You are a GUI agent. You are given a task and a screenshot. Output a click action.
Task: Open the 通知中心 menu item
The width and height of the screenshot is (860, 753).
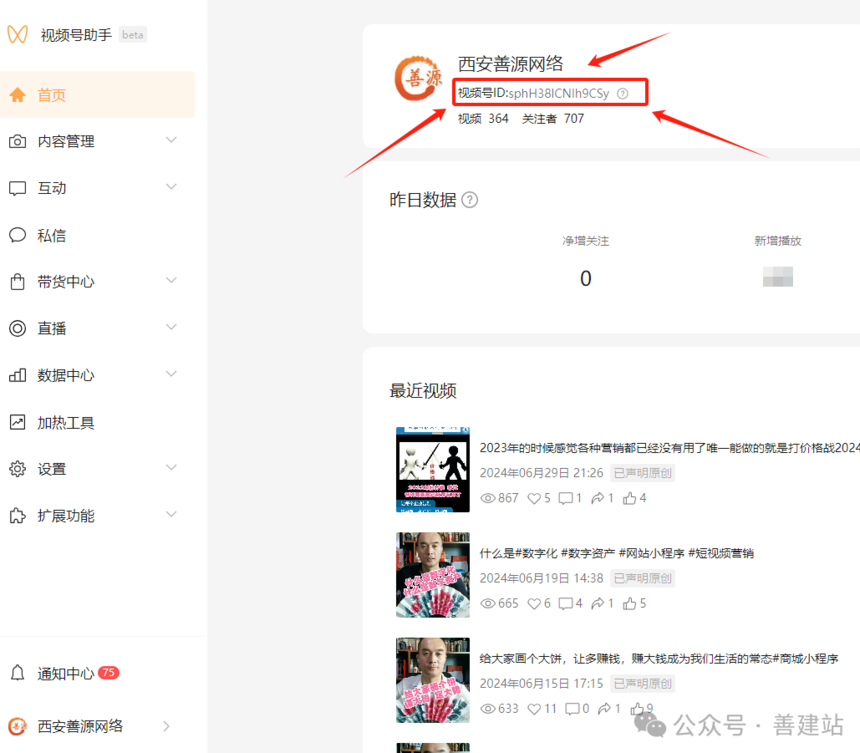97,672
